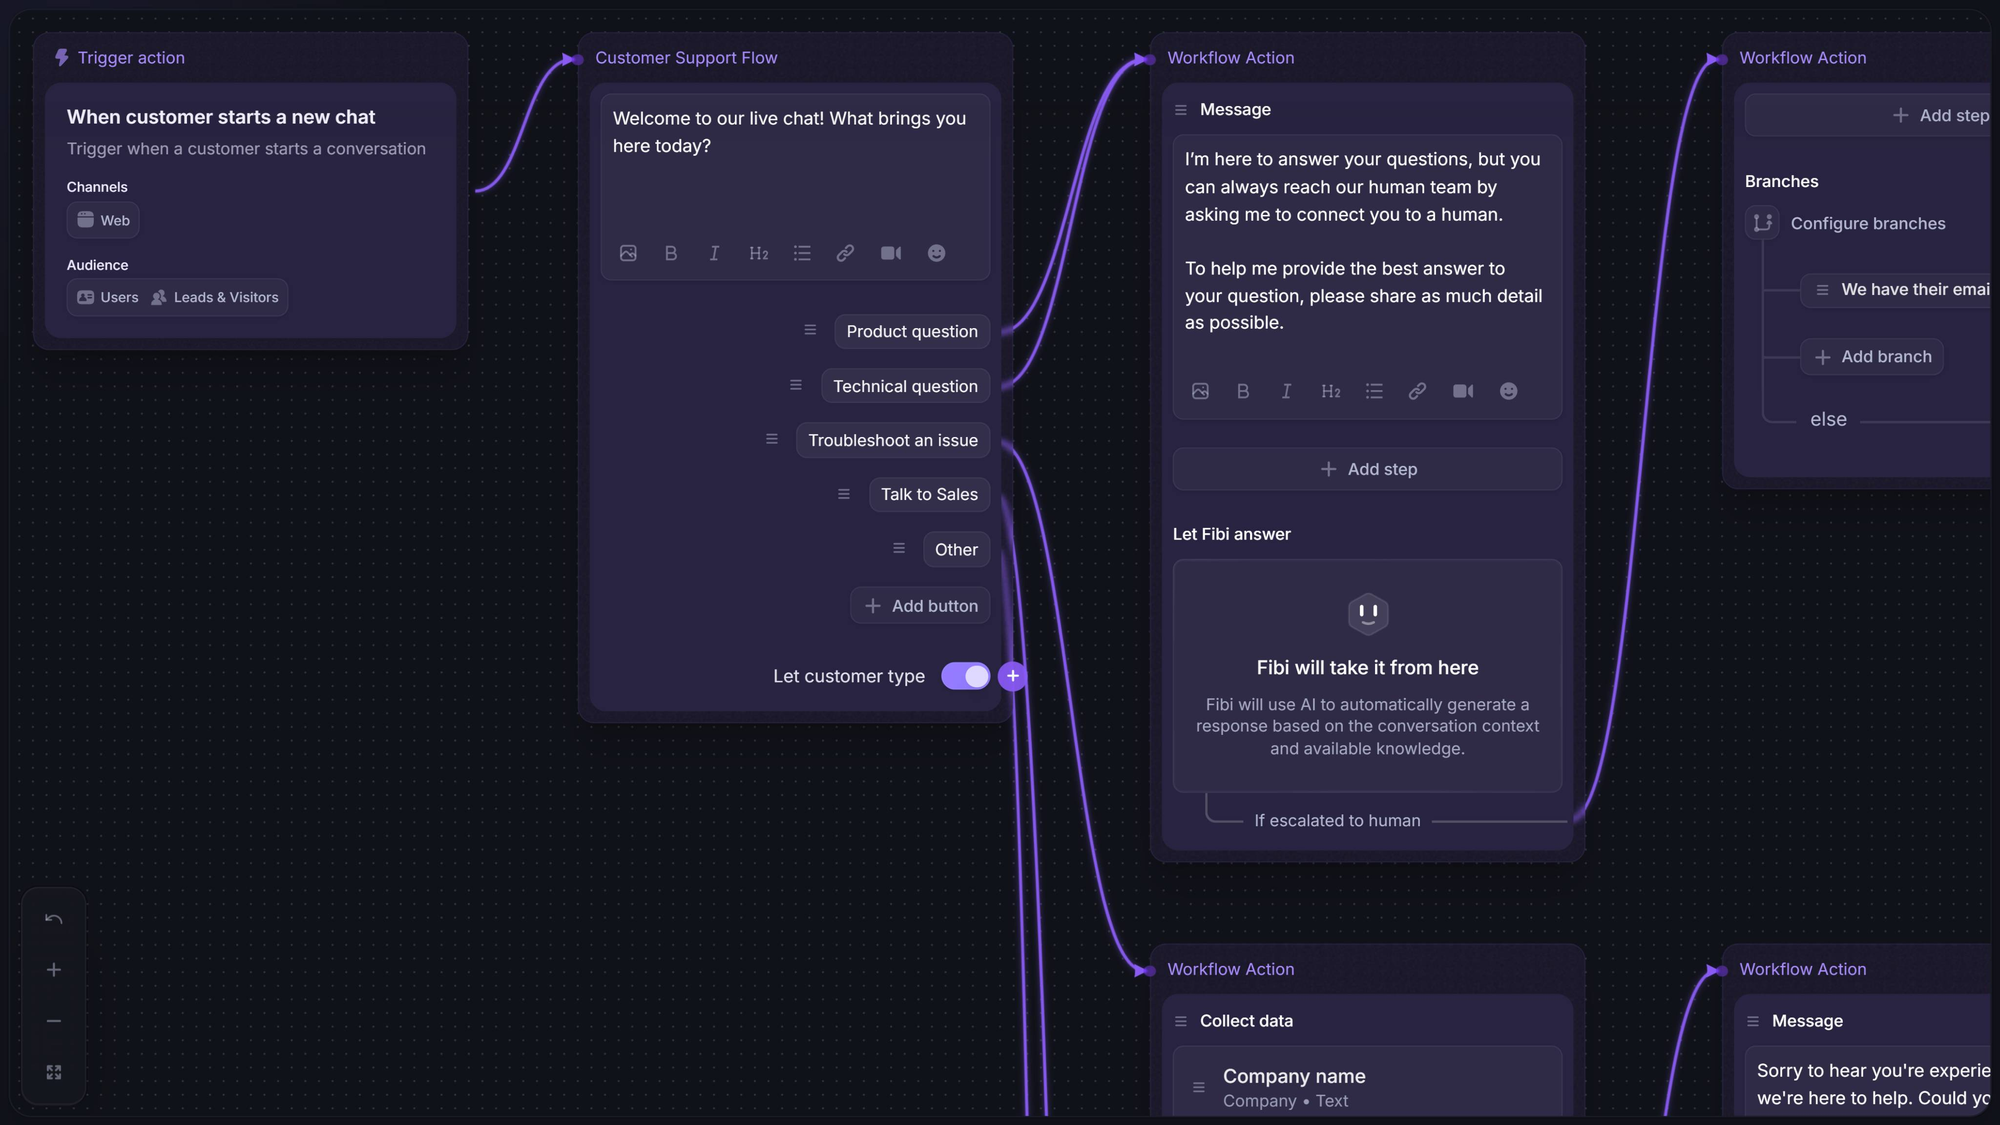Insert image in Workflow Action message editor

1200,391
